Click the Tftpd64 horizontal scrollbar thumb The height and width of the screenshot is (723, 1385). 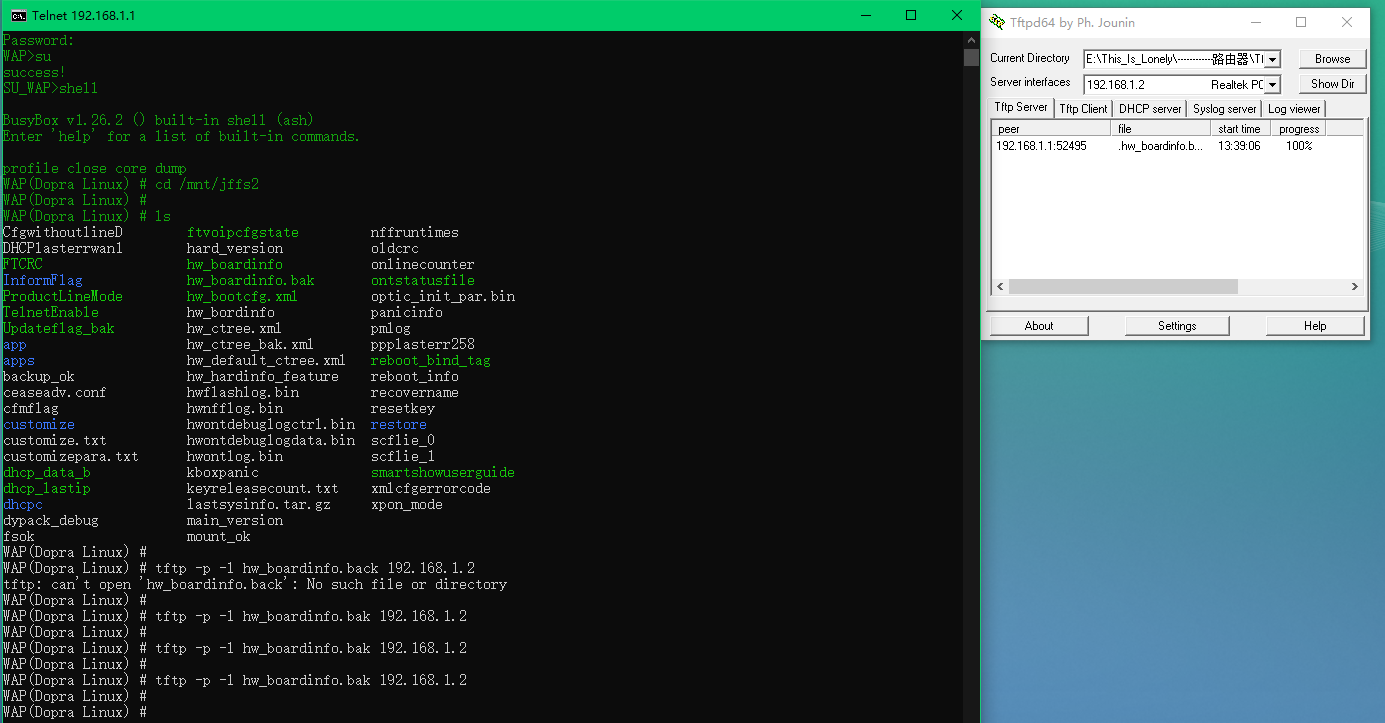tap(1123, 286)
